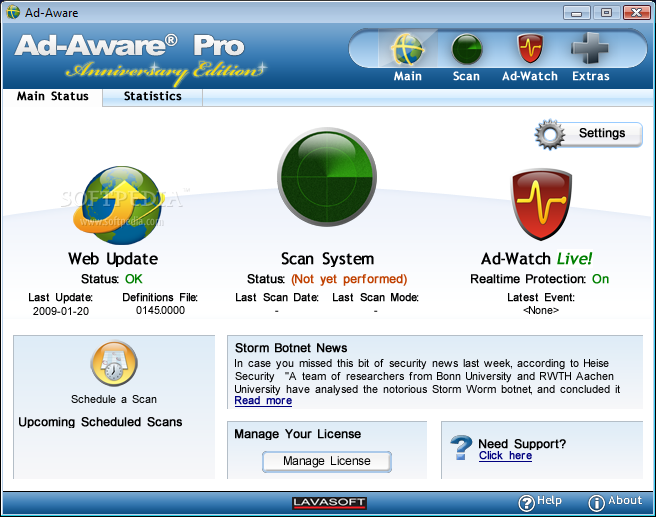Click the Help question circle icon
Image resolution: width=656 pixels, height=517 pixels.
pyautogui.click(x=526, y=503)
